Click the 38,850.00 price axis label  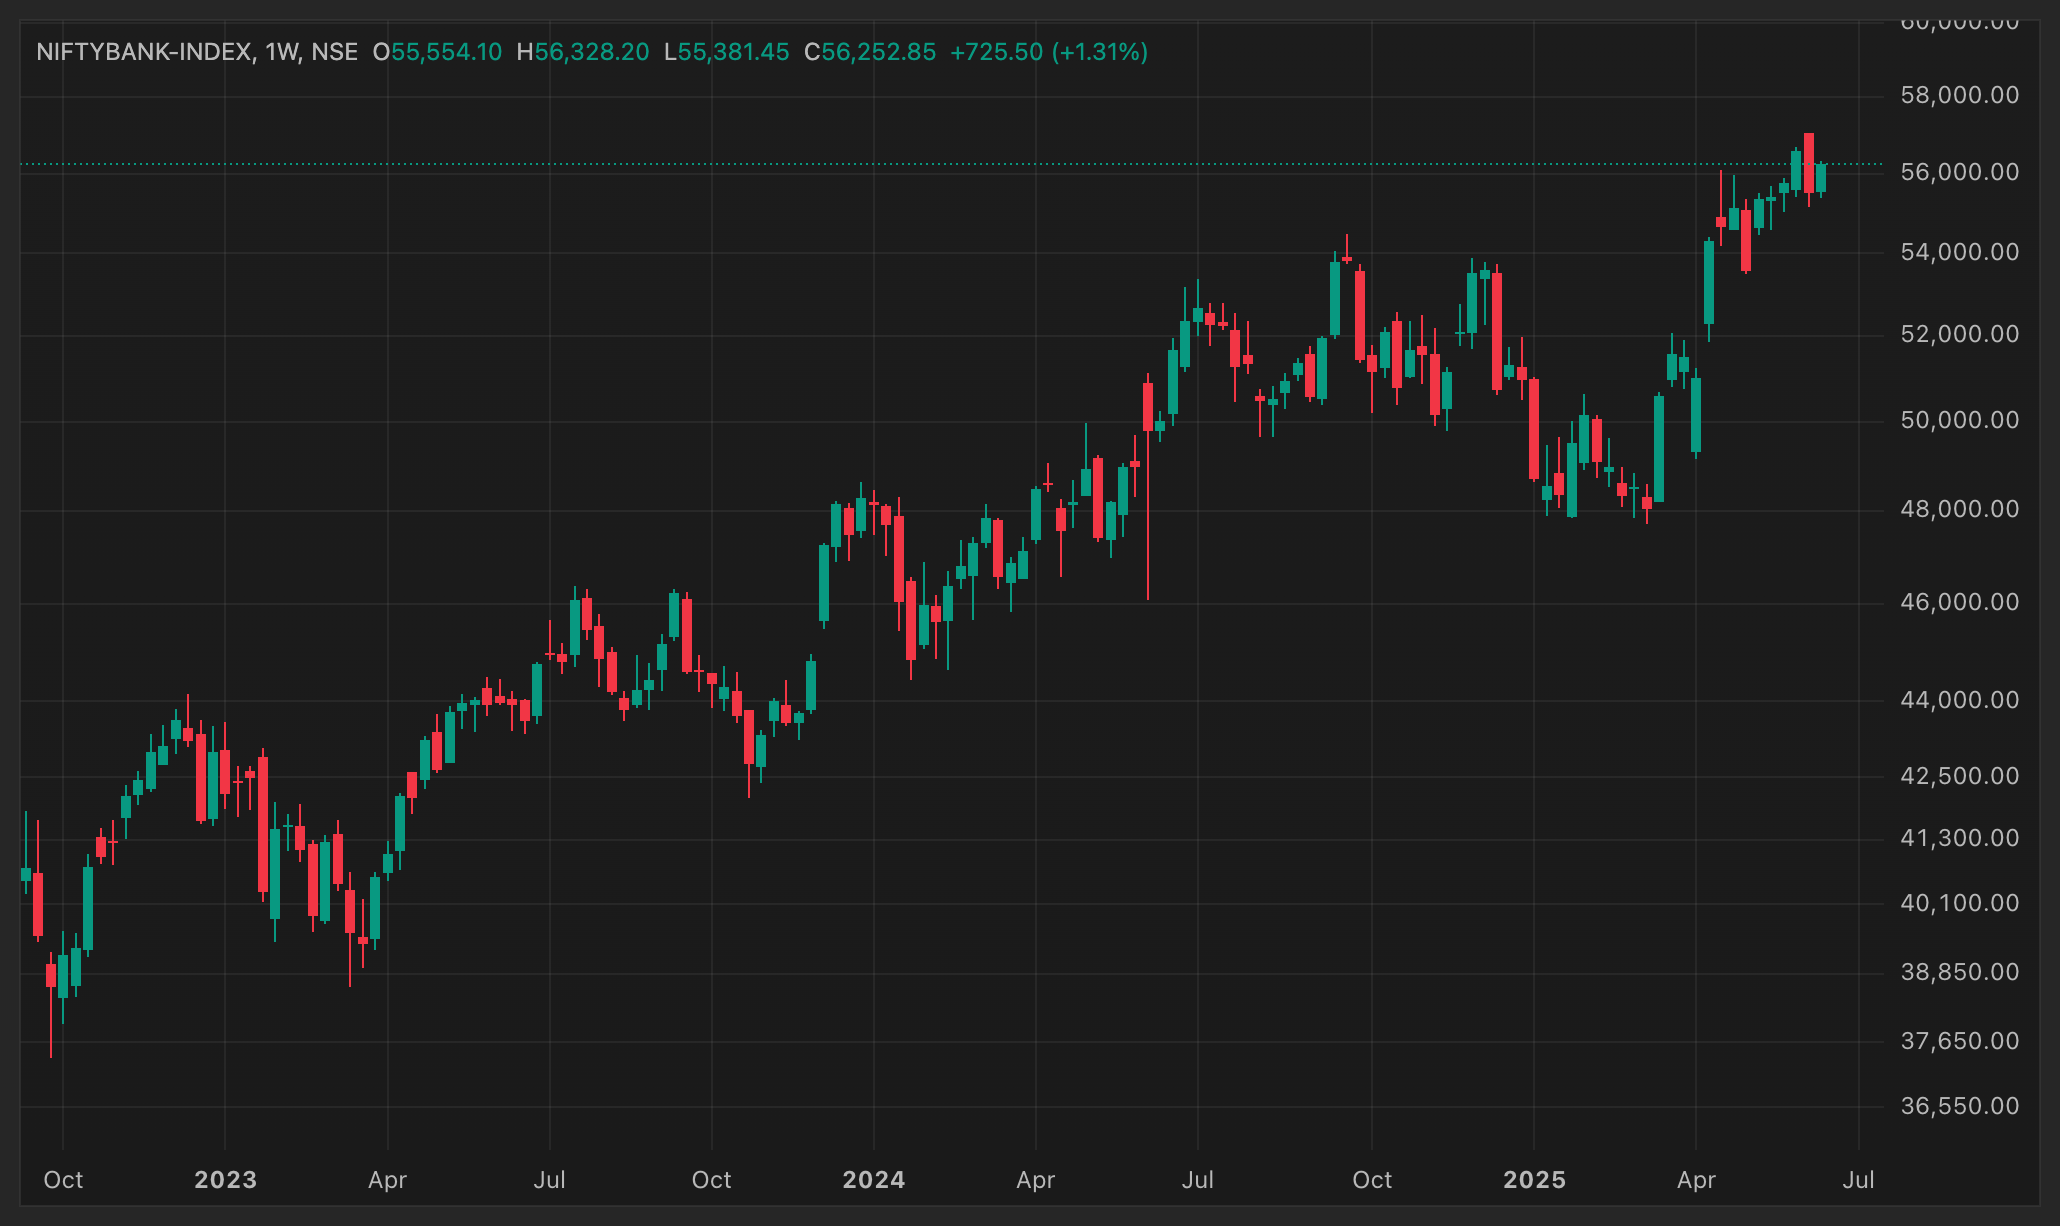pyautogui.click(x=1959, y=972)
